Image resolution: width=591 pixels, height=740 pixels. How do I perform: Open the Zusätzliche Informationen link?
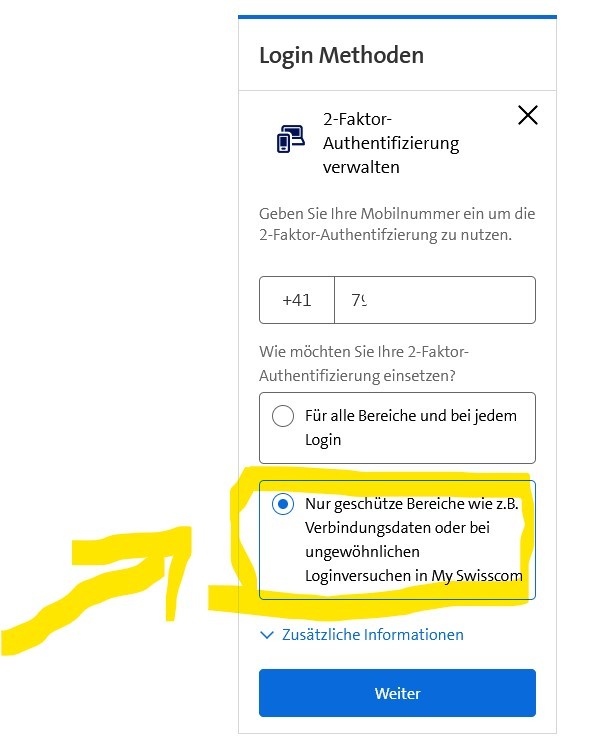point(372,635)
